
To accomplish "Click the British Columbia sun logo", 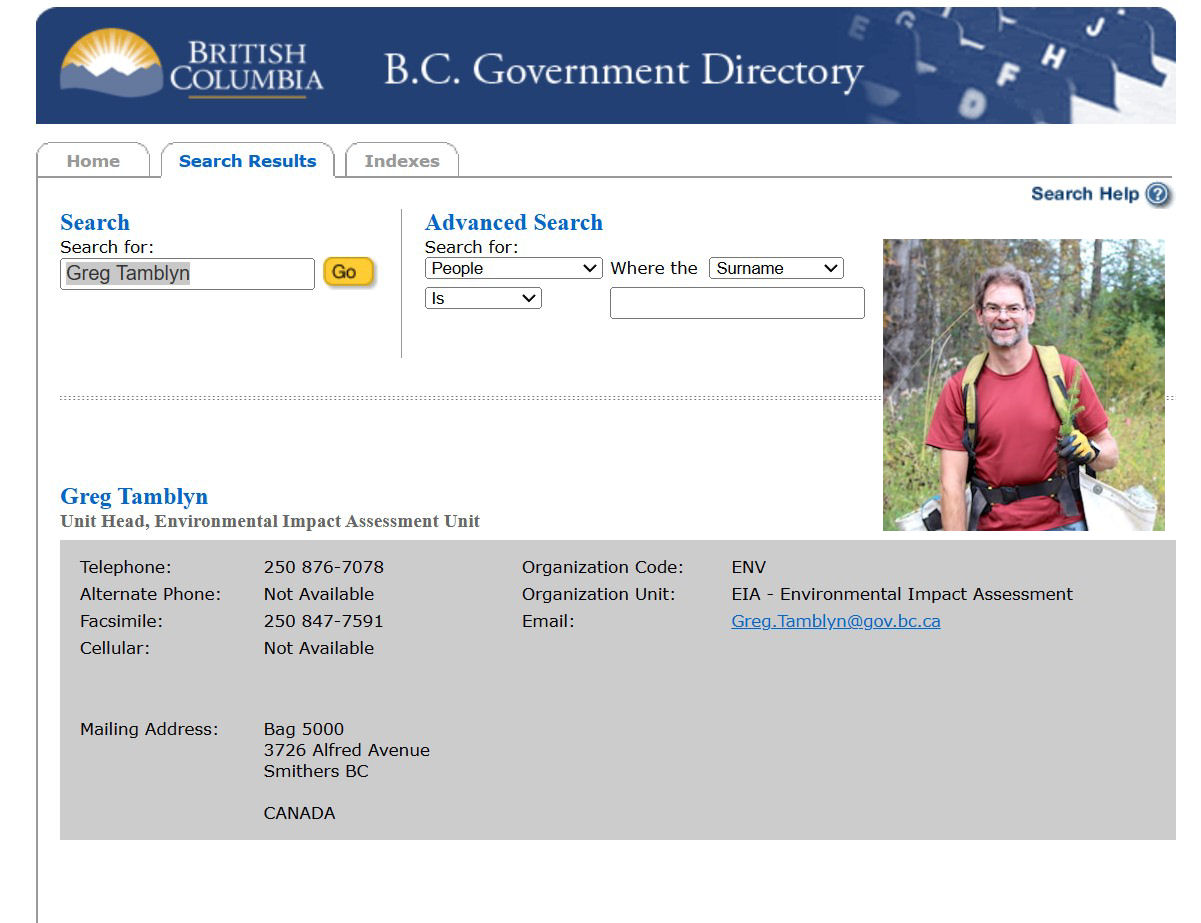I will 111,64.
